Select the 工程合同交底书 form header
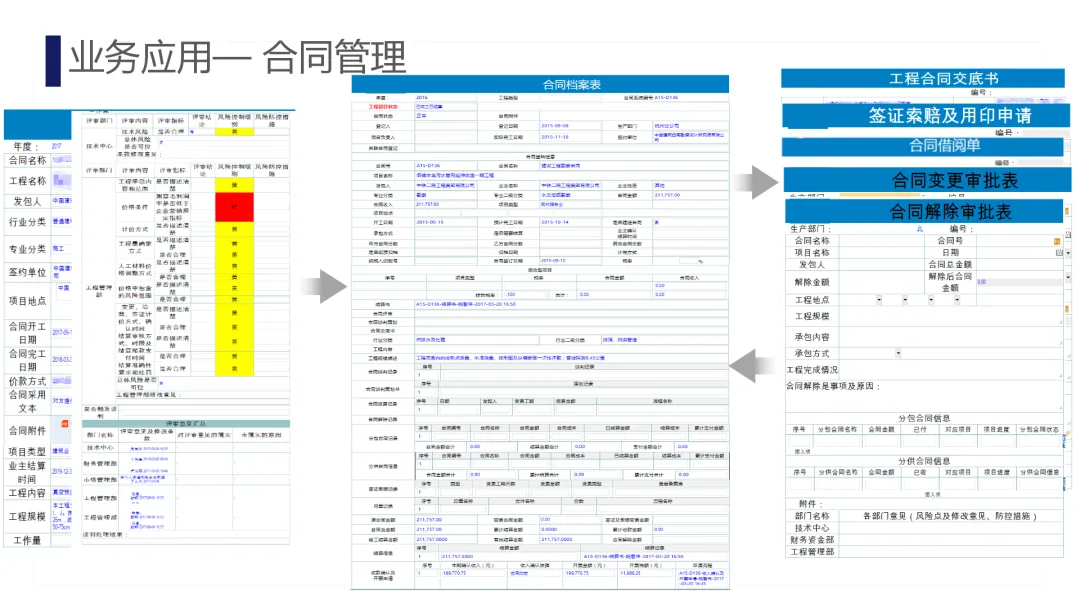The image size is (1080, 608). point(923,78)
